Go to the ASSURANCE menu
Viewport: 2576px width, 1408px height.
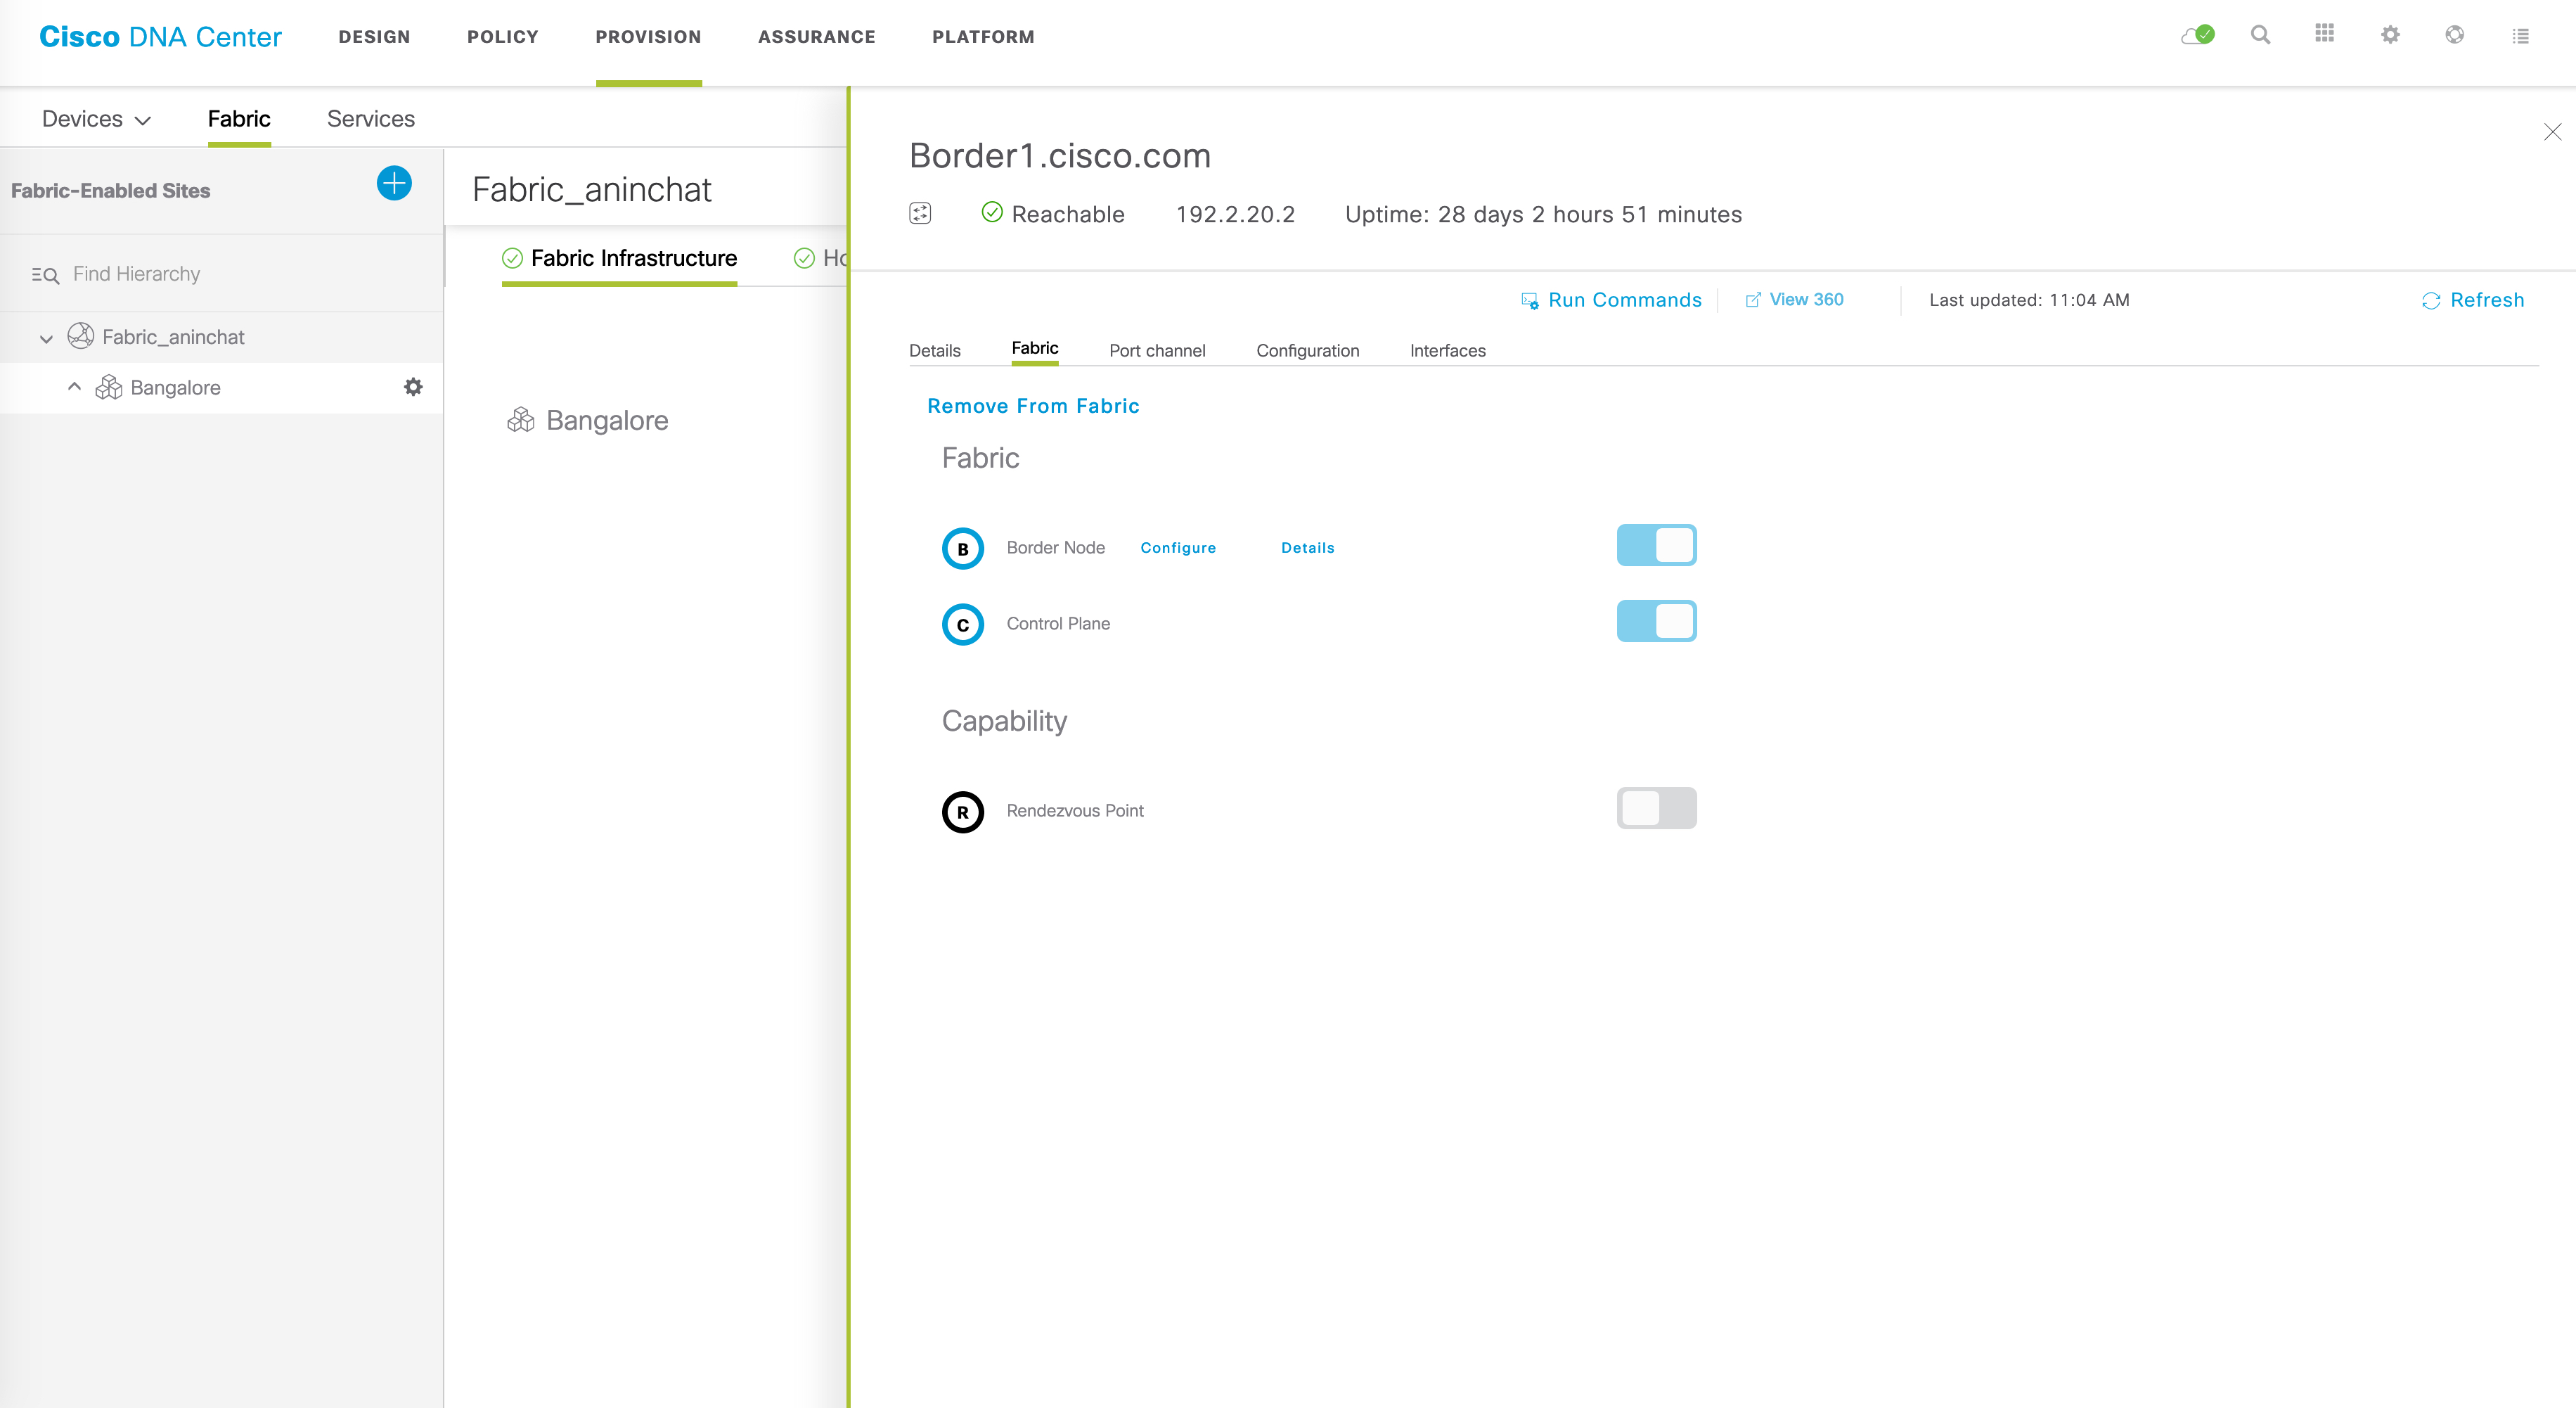click(816, 37)
